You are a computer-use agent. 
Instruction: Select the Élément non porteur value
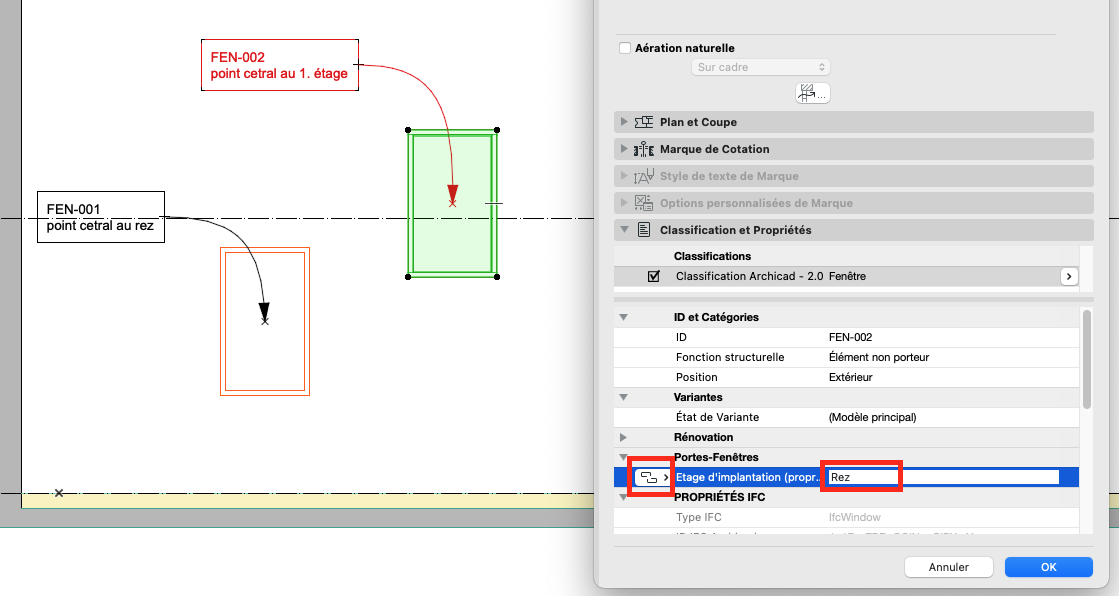click(879, 357)
